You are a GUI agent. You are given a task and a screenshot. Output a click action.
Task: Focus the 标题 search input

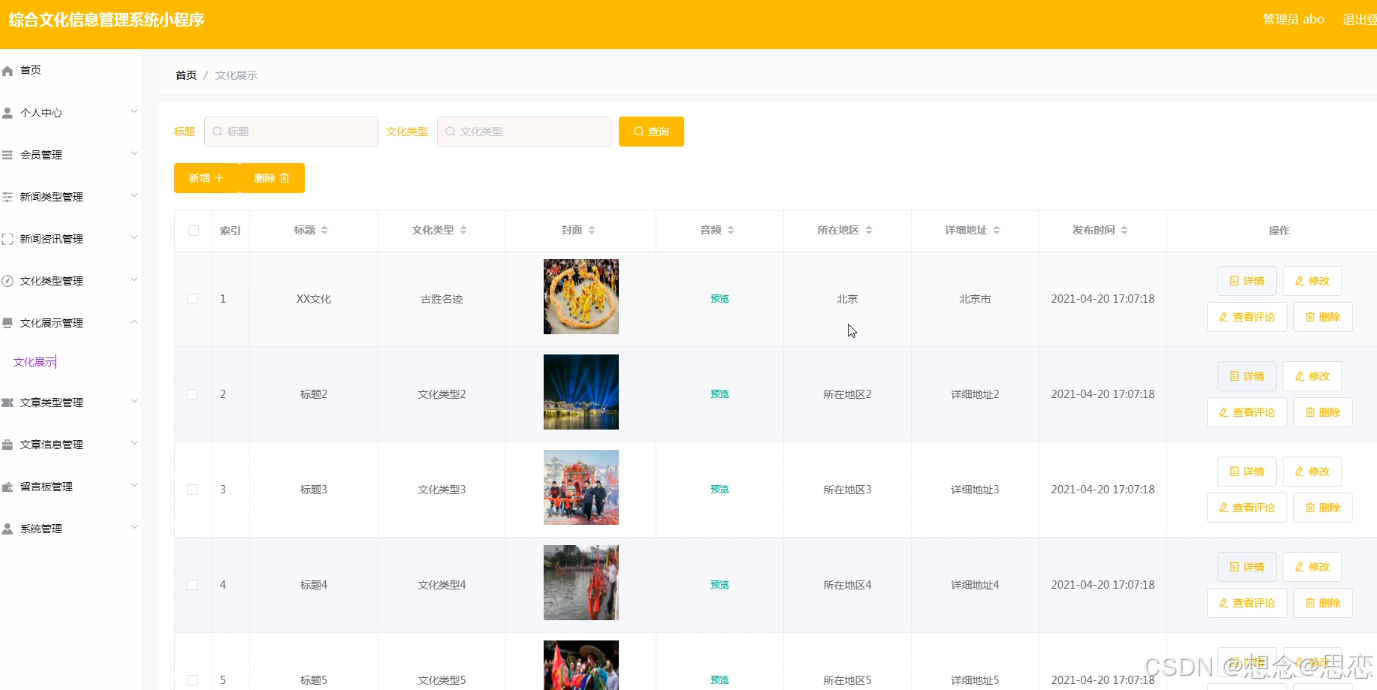[x=291, y=132]
